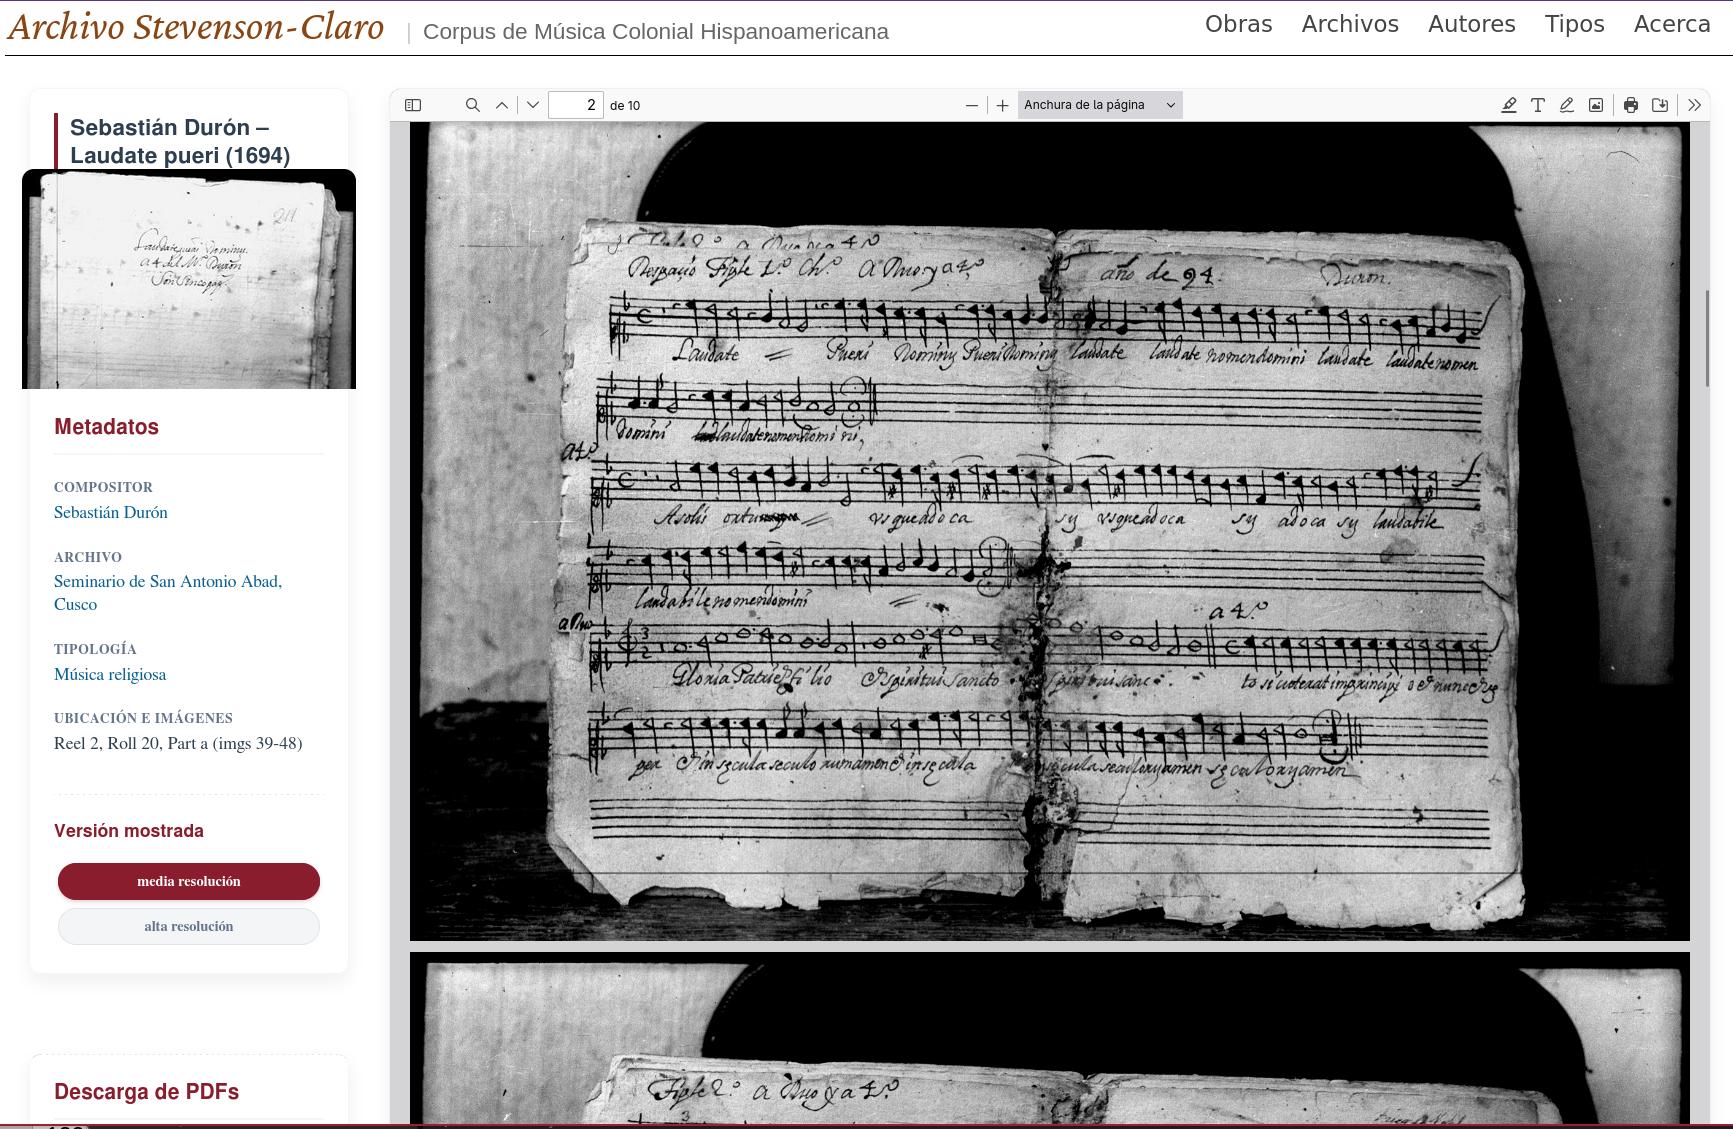
Task: Navigate to the Autores section
Action: click(1471, 24)
